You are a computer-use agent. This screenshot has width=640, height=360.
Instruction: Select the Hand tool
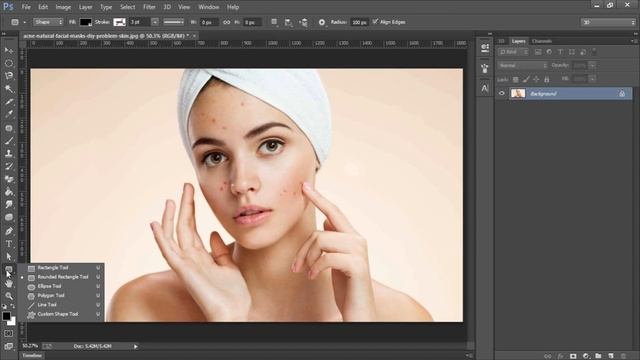pos(9,284)
